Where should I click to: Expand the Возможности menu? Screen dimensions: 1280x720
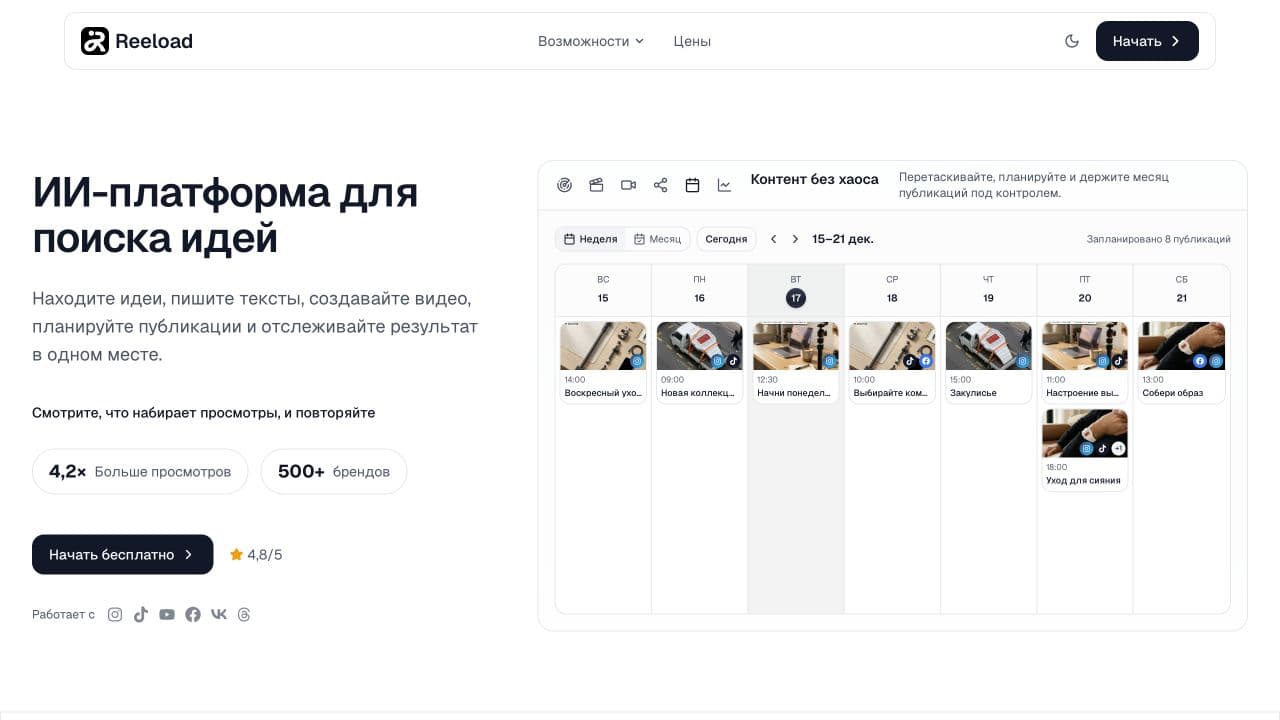(x=591, y=41)
